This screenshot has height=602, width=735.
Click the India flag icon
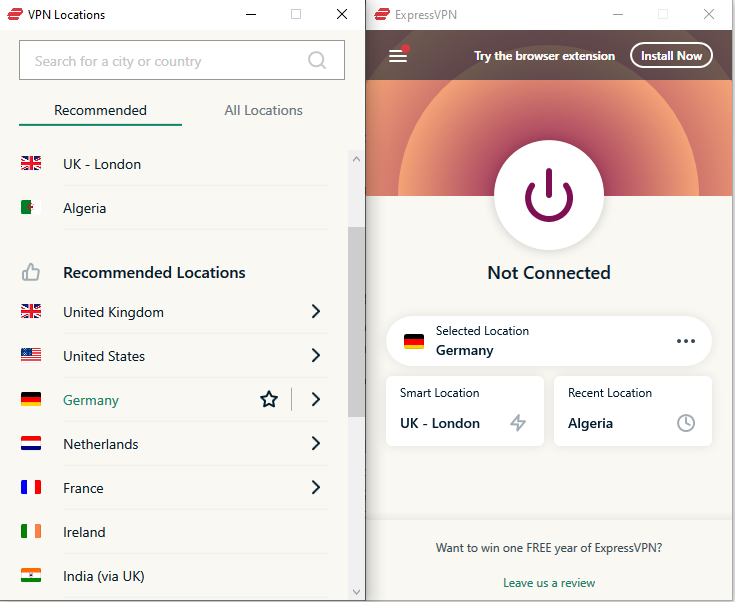pos(31,575)
